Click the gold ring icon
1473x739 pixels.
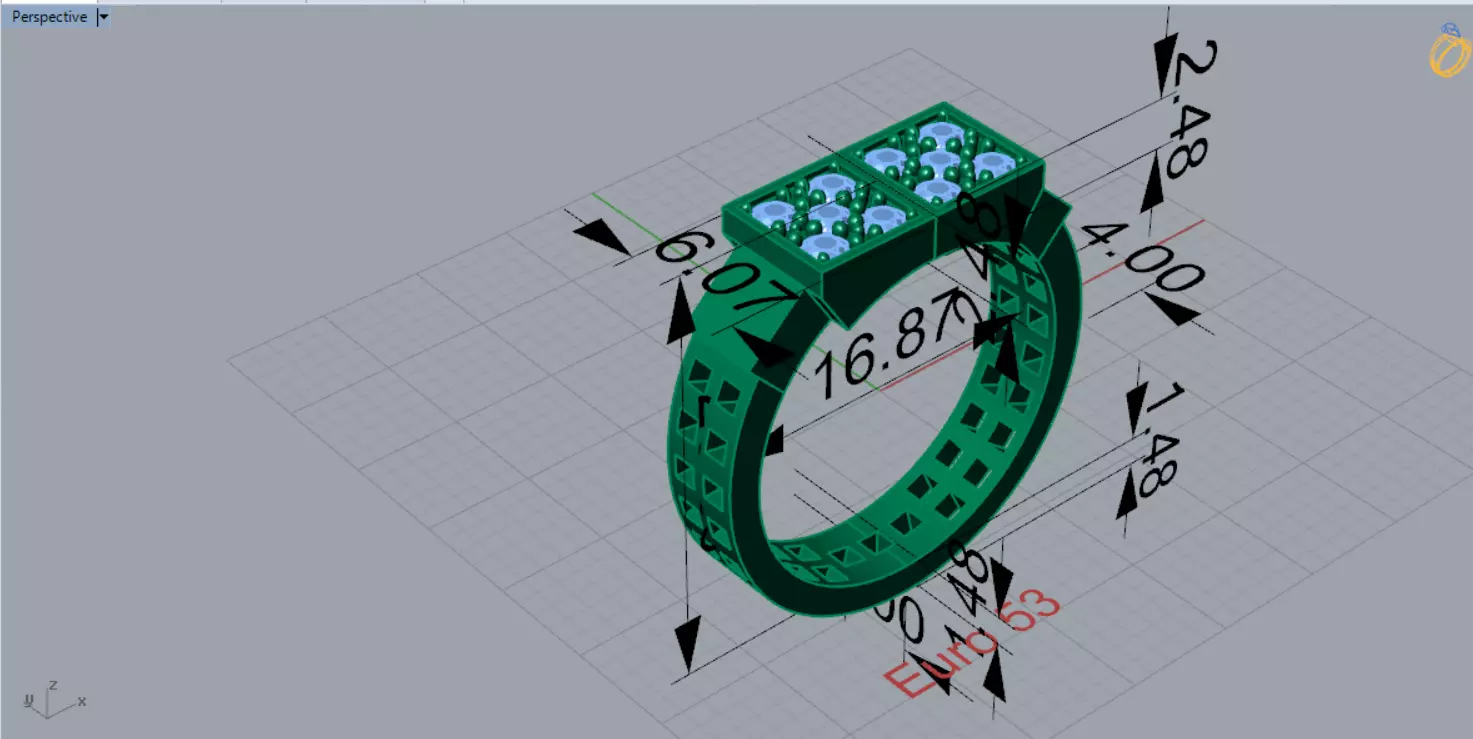pyautogui.click(x=1449, y=51)
